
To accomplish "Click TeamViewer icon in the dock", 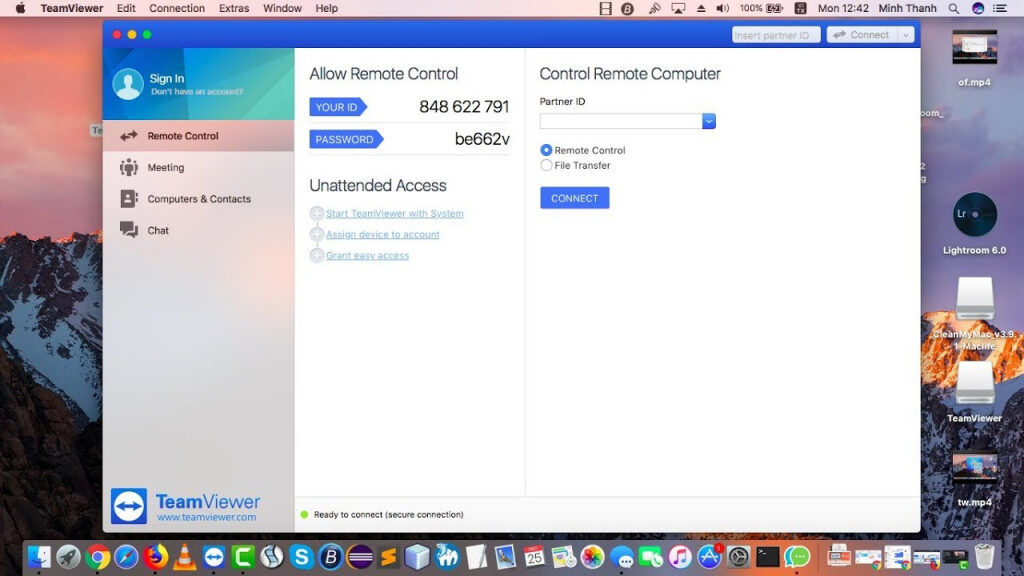I will (214, 557).
